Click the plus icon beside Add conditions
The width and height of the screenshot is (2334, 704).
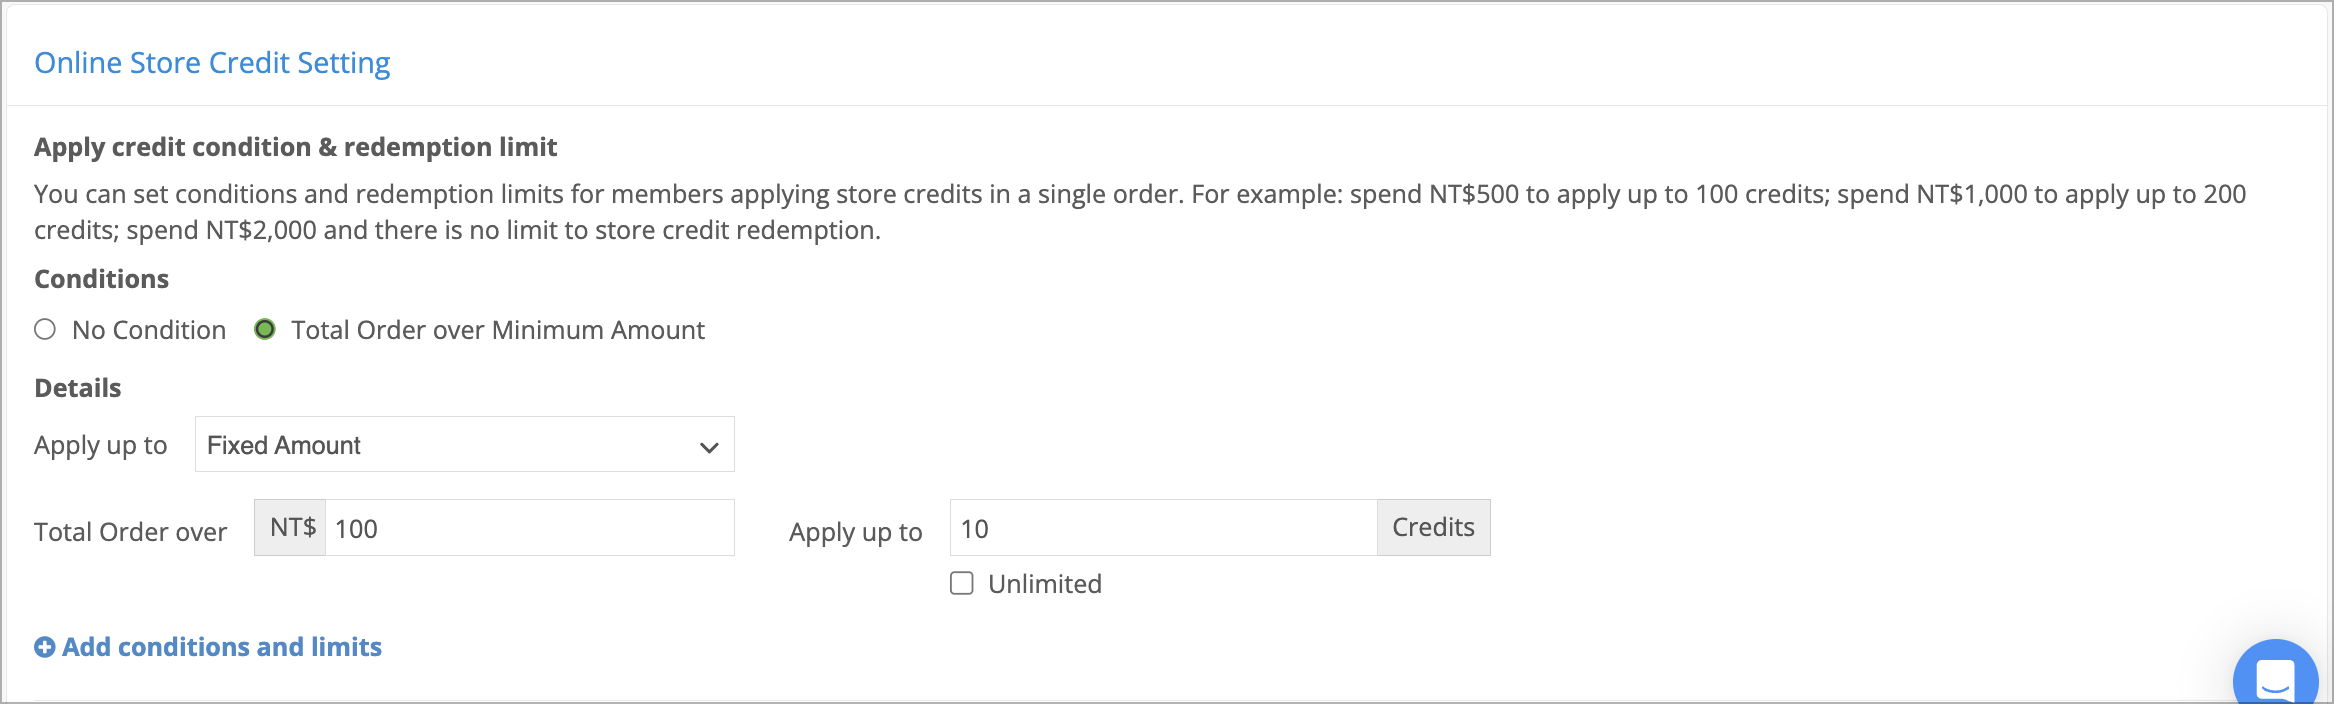(45, 647)
